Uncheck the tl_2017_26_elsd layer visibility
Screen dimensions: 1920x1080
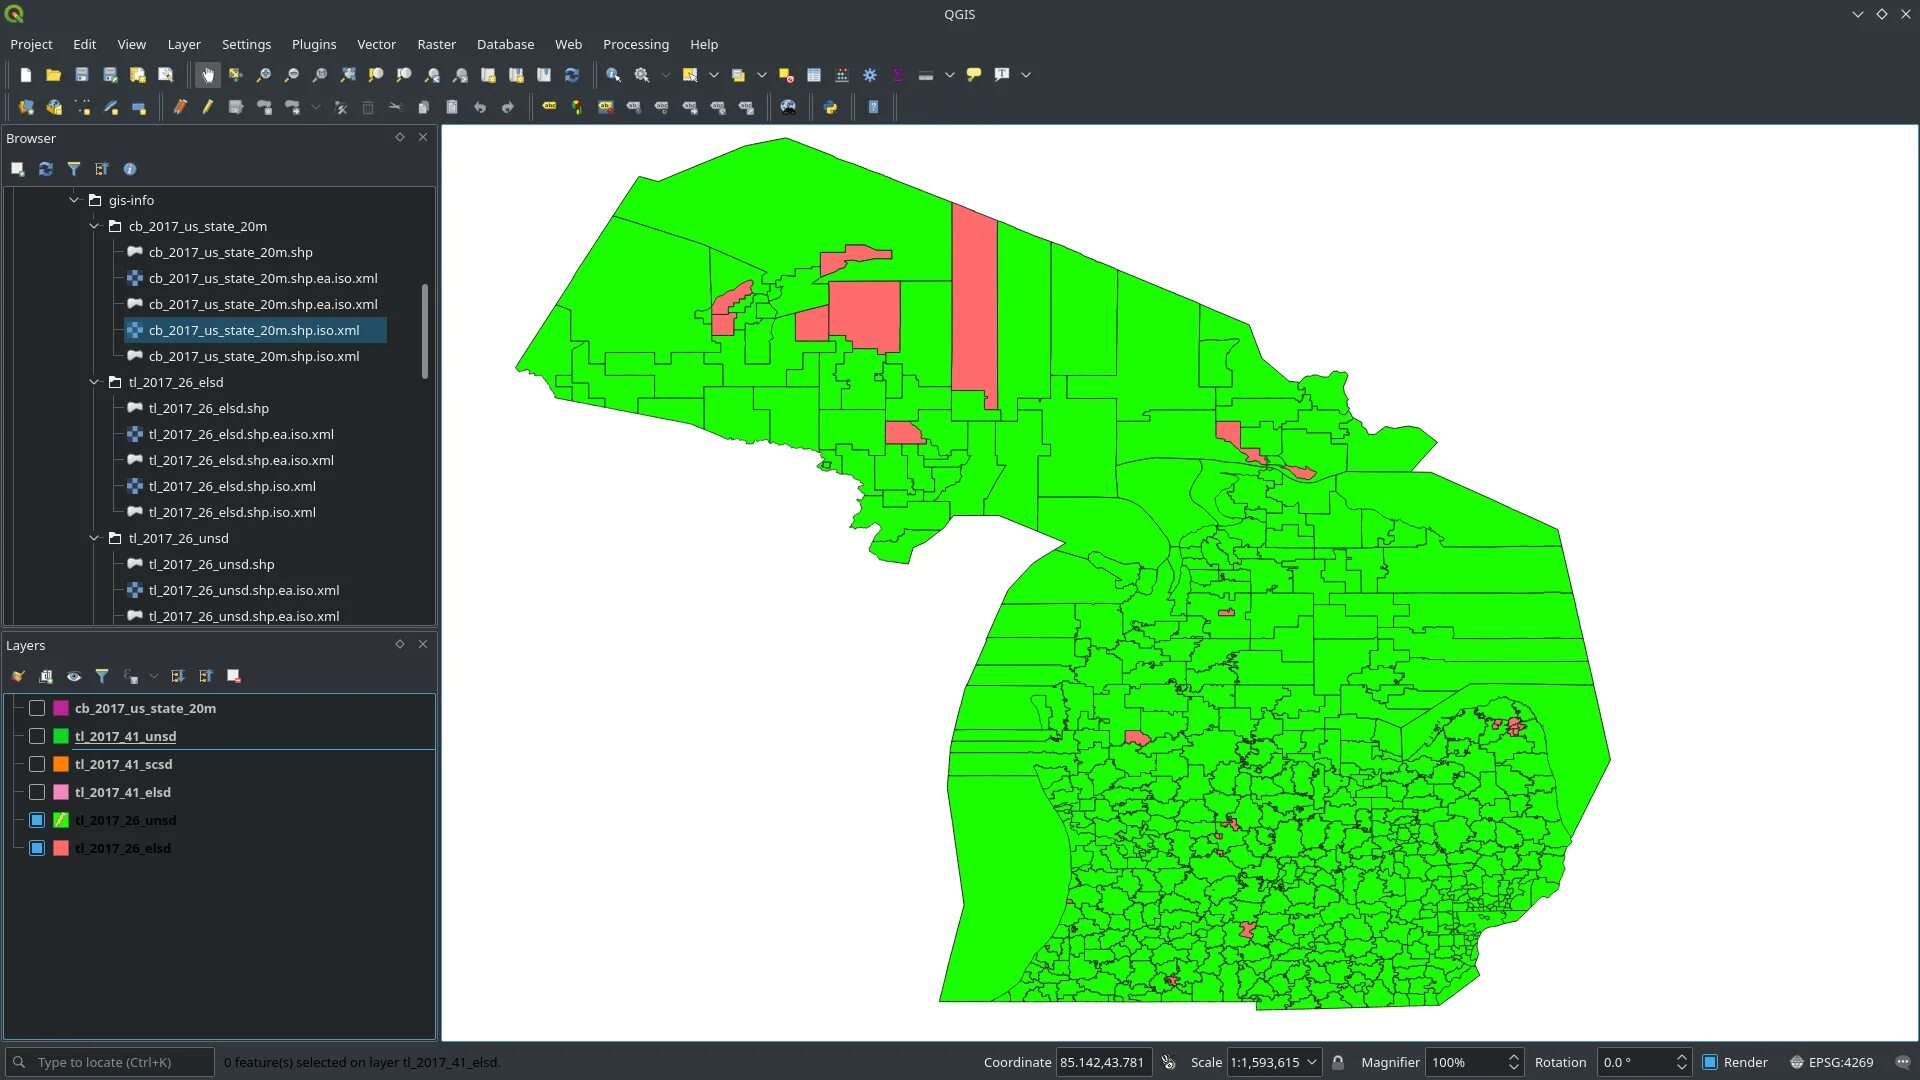37,848
